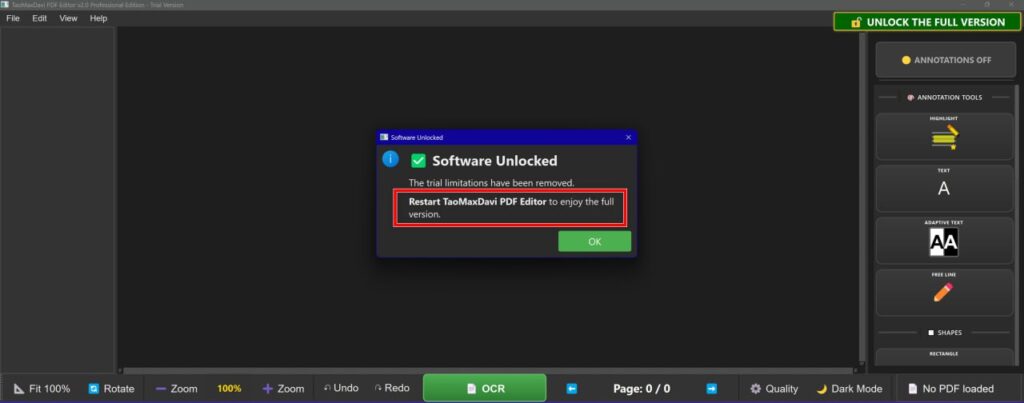
Task: Select the Rectangle shape tool
Action: coord(944,356)
